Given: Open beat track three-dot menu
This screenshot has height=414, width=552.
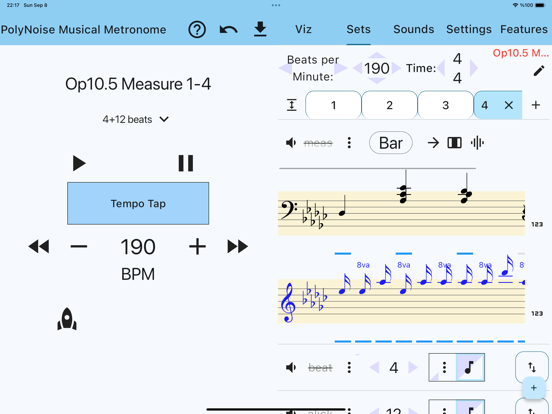Looking at the screenshot, I should (349, 368).
